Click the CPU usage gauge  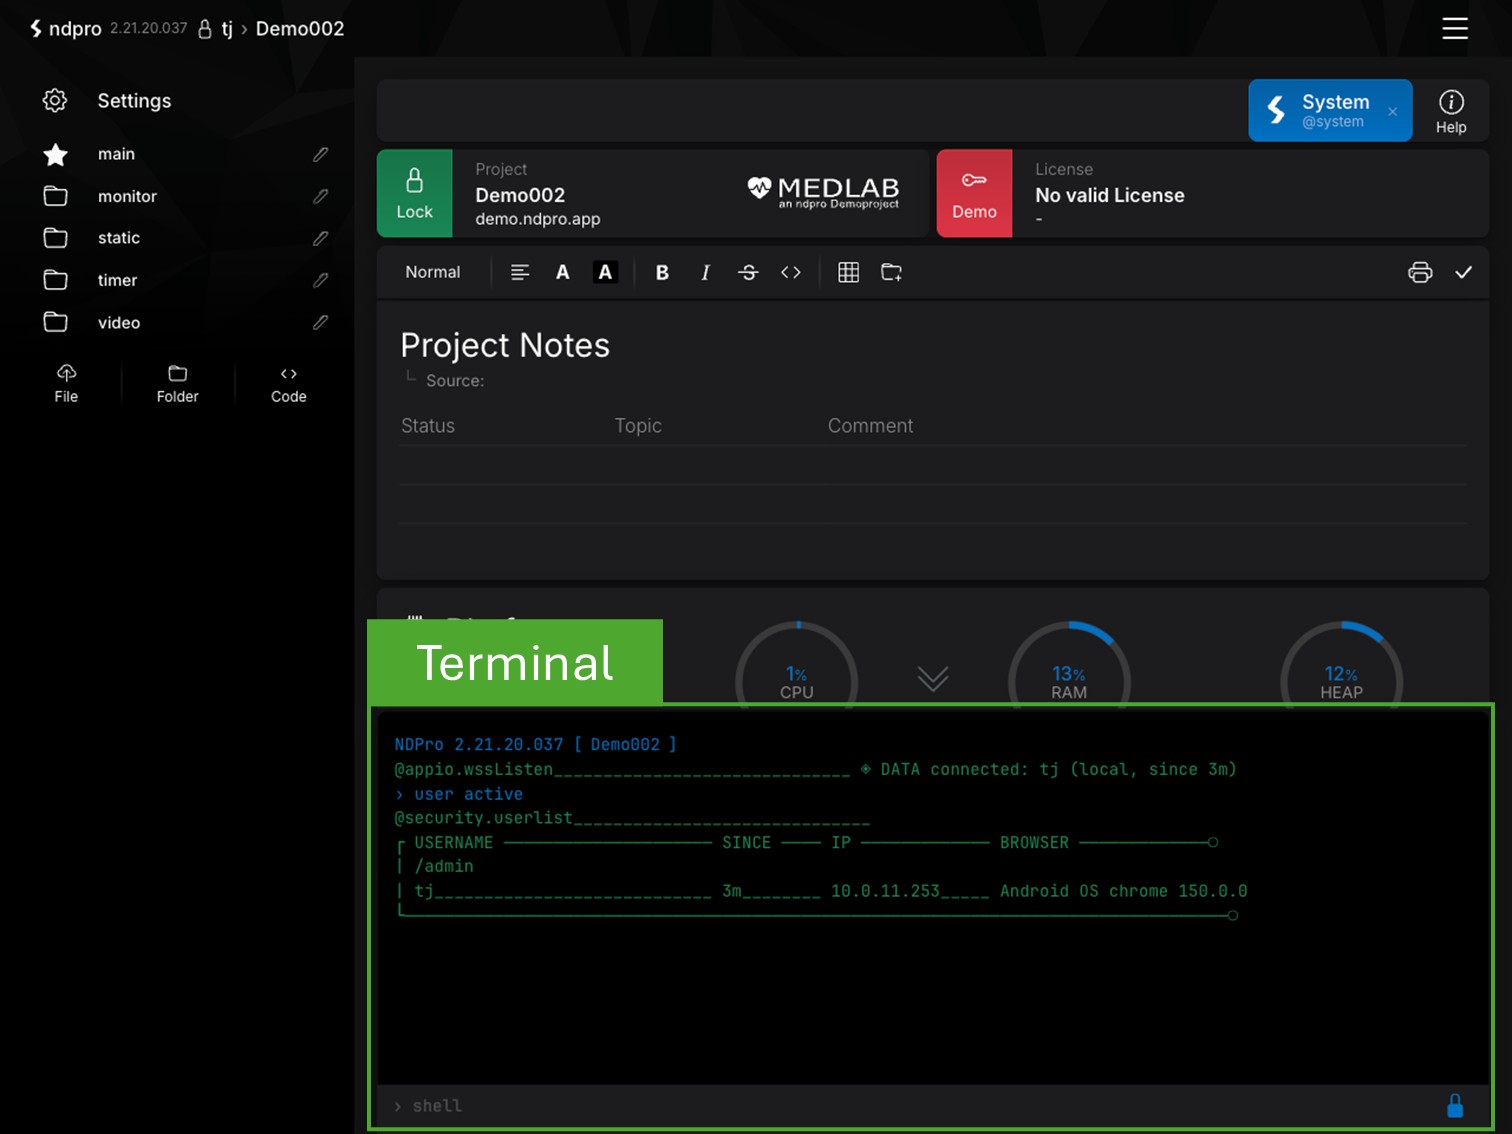(x=797, y=666)
